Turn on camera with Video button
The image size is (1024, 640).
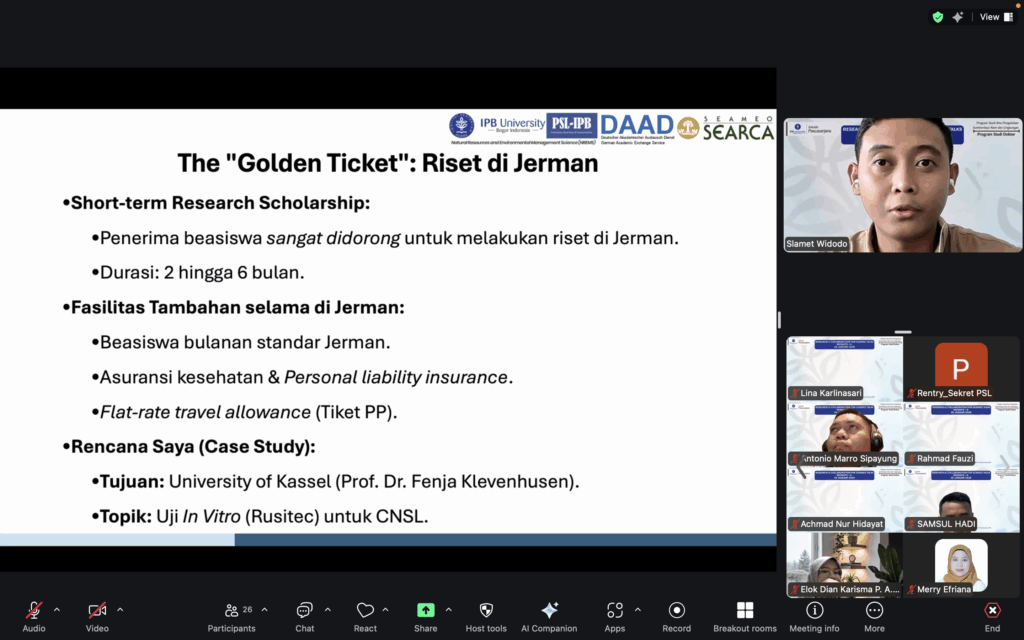[x=97, y=611]
